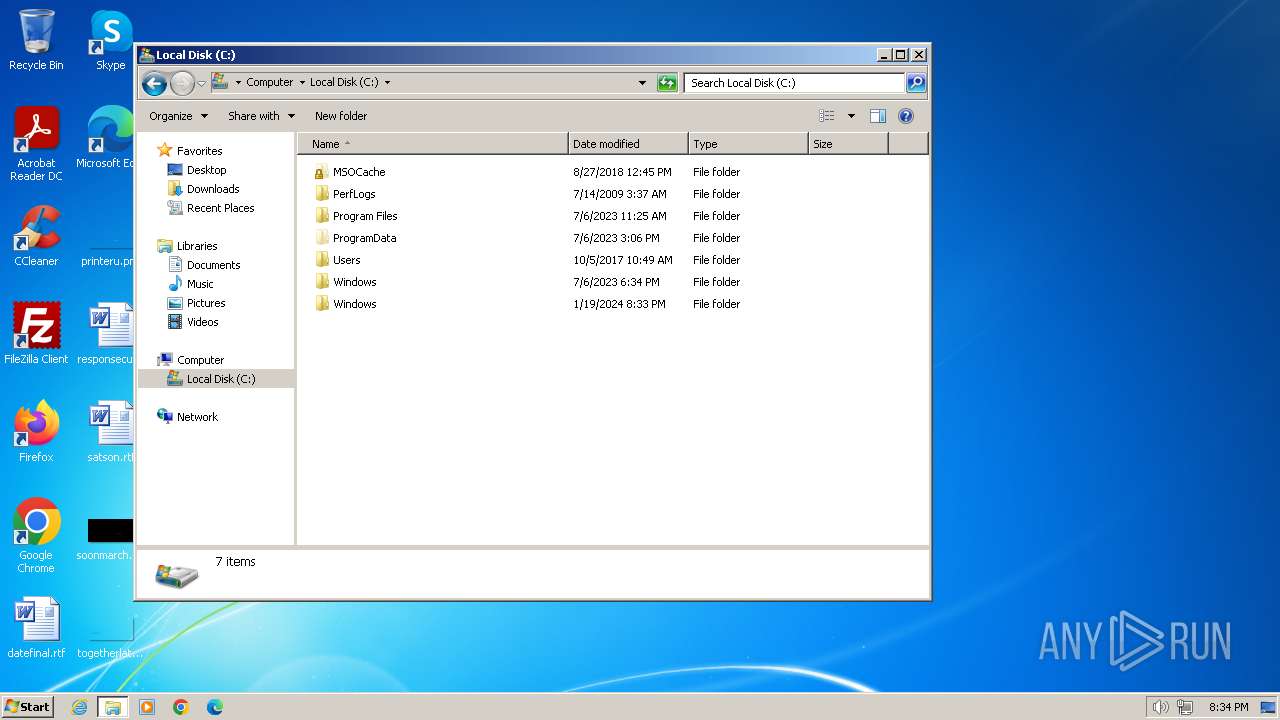Open the Start menu
The image size is (1280, 720).
point(27,707)
